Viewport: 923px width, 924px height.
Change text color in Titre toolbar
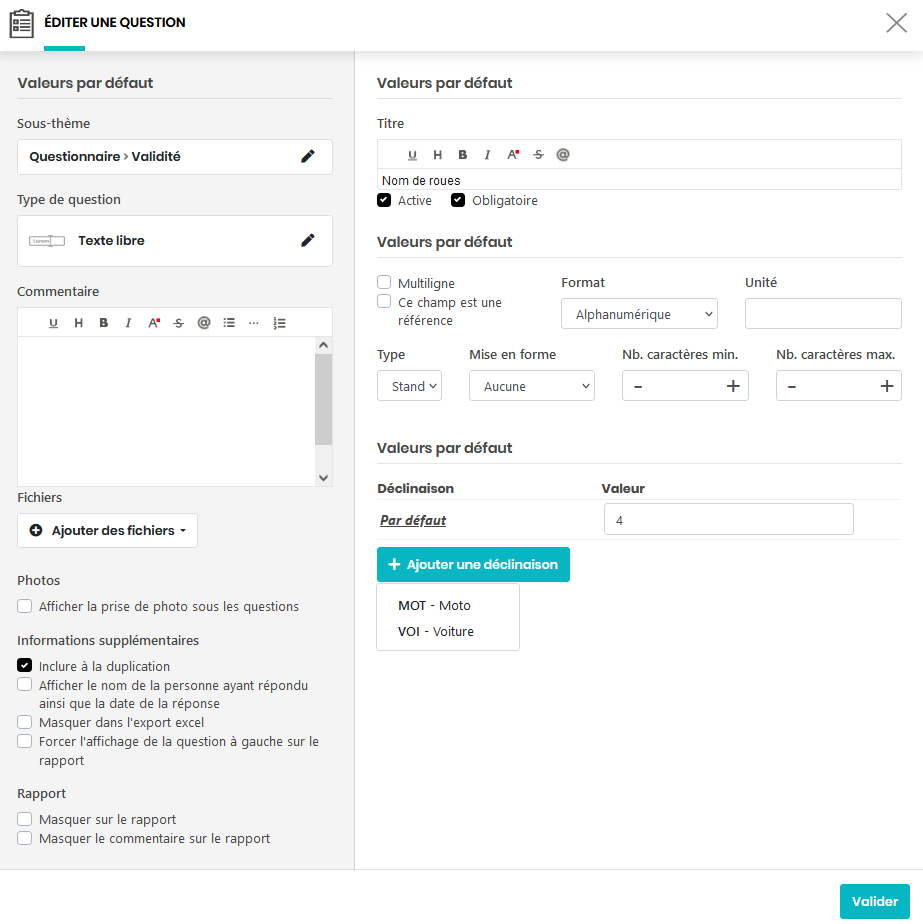point(513,155)
